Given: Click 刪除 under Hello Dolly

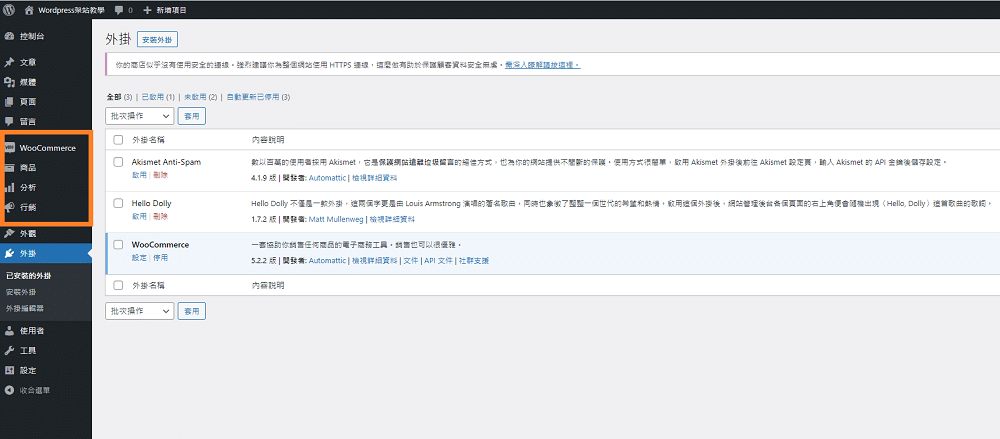Looking at the screenshot, I should pyautogui.click(x=160, y=216).
